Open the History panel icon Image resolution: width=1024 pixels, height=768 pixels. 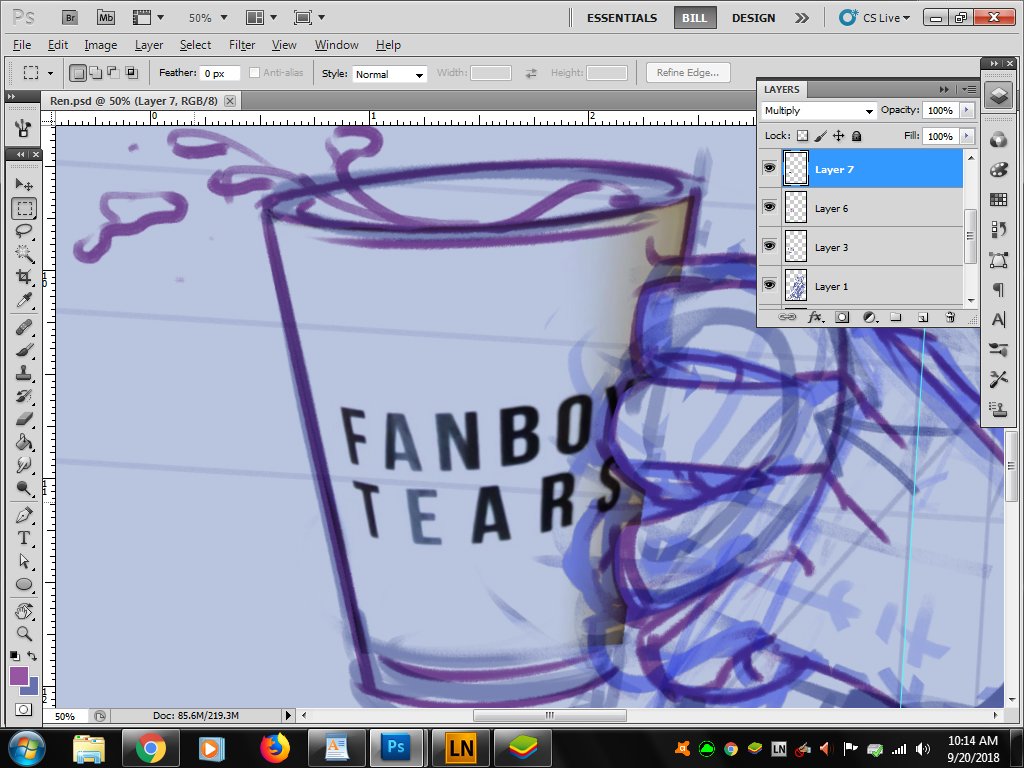click(999, 229)
